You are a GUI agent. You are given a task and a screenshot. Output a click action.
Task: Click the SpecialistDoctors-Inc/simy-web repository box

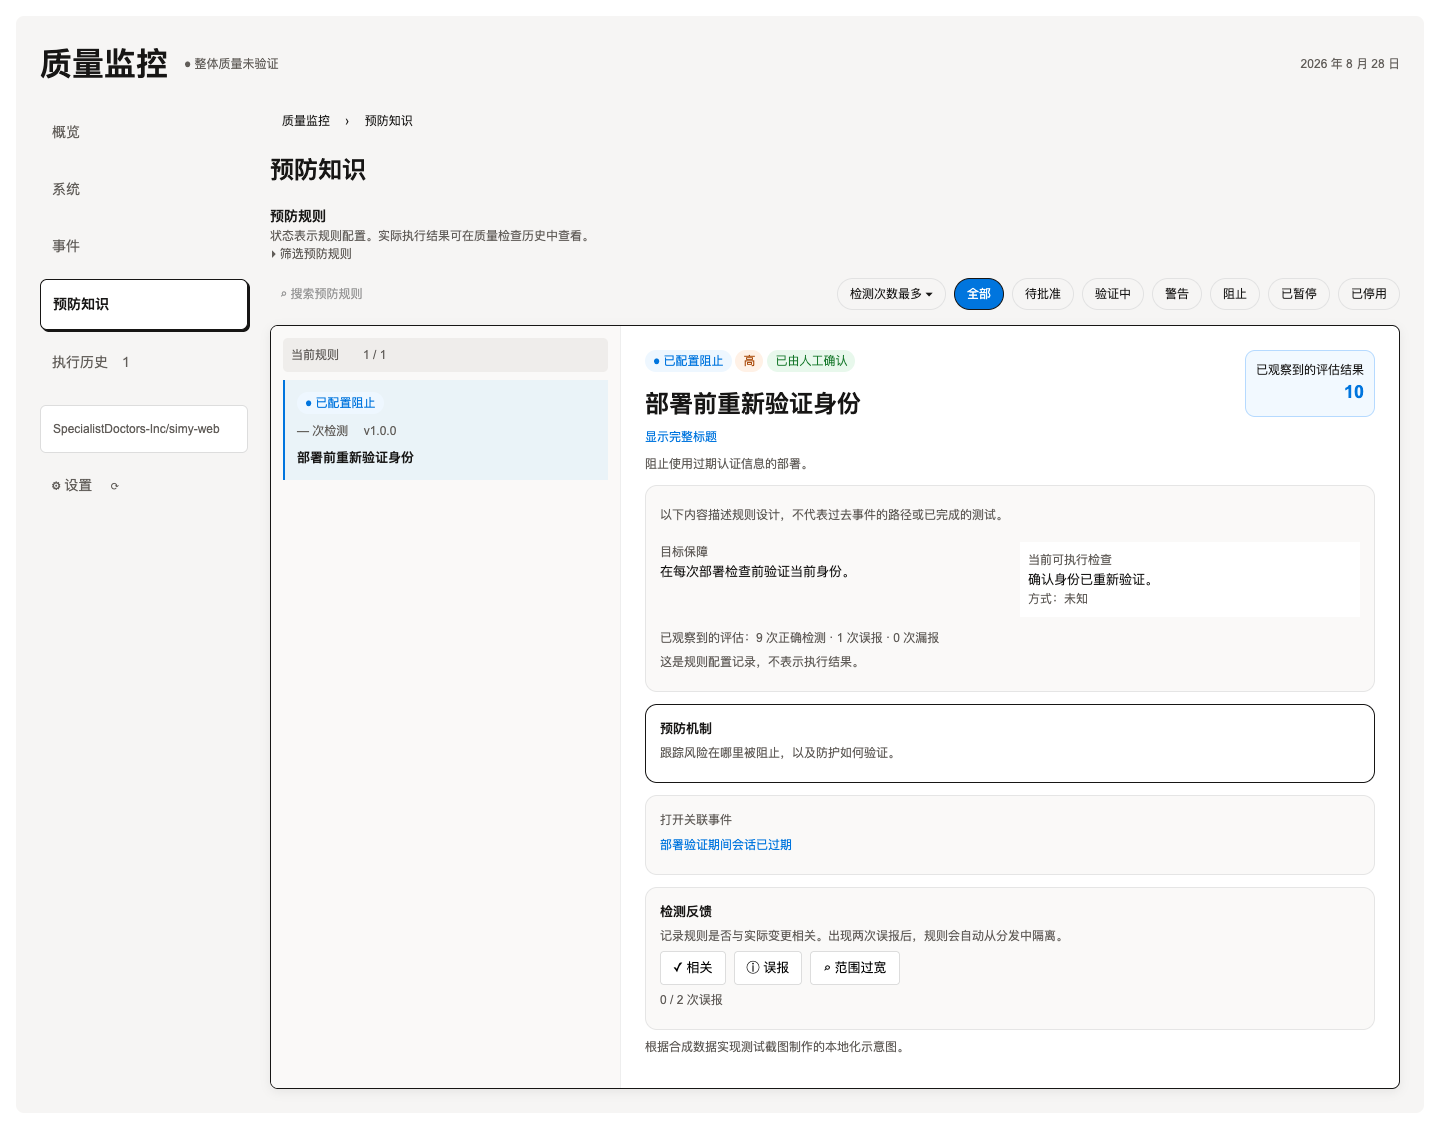coord(144,429)
